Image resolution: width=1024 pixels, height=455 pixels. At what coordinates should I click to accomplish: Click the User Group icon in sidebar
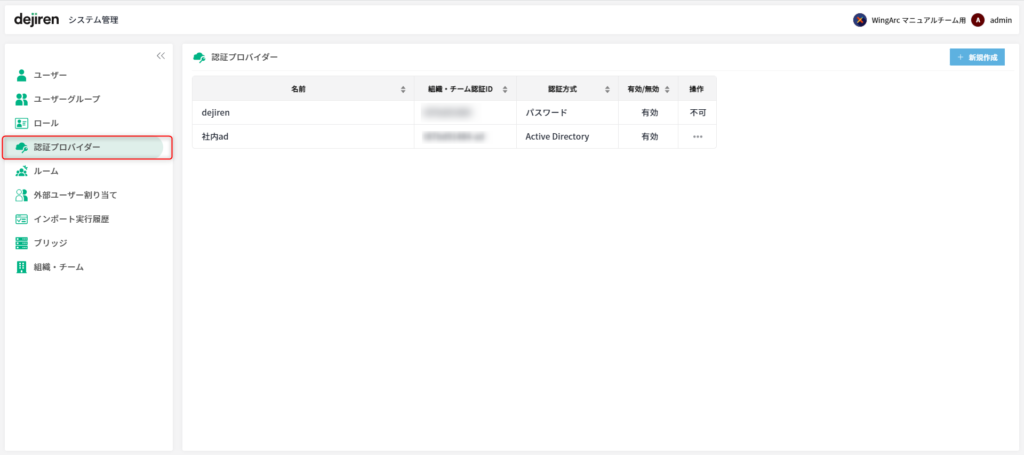(x=22, y=99)
